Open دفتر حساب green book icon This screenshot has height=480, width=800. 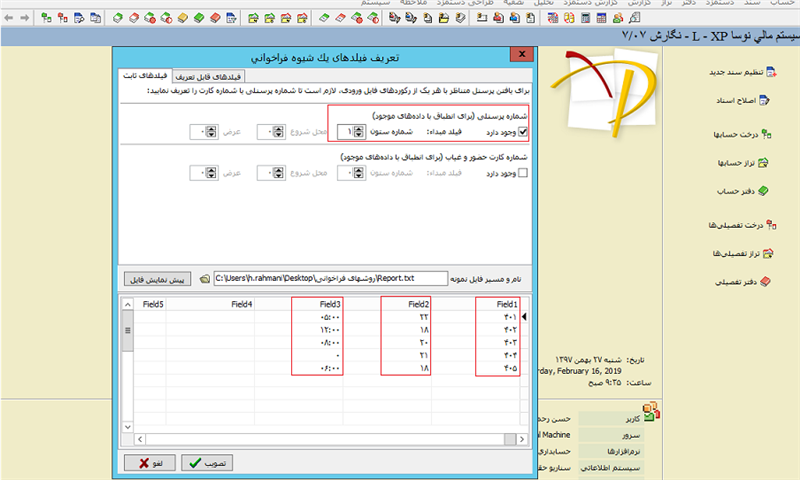765,190
